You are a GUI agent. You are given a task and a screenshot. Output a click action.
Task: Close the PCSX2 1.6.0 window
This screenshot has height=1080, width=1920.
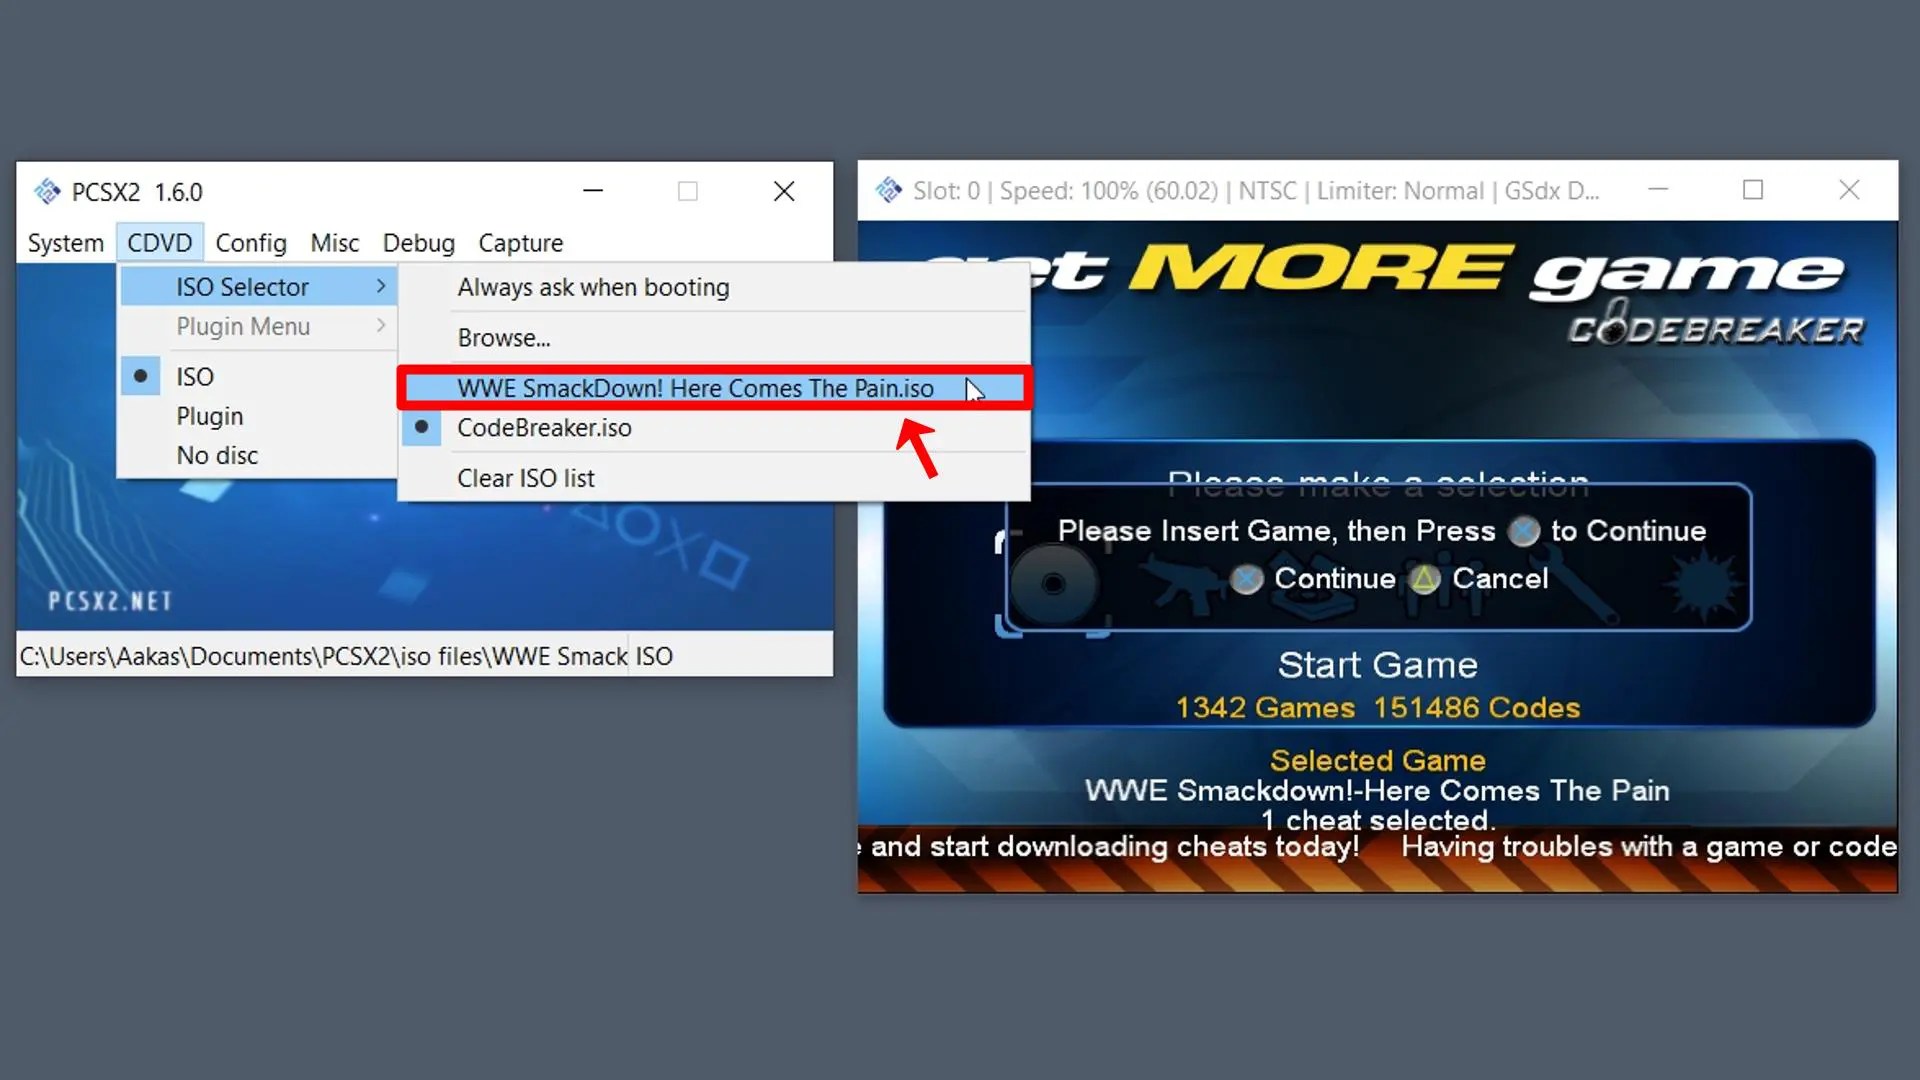coord(784,191)
